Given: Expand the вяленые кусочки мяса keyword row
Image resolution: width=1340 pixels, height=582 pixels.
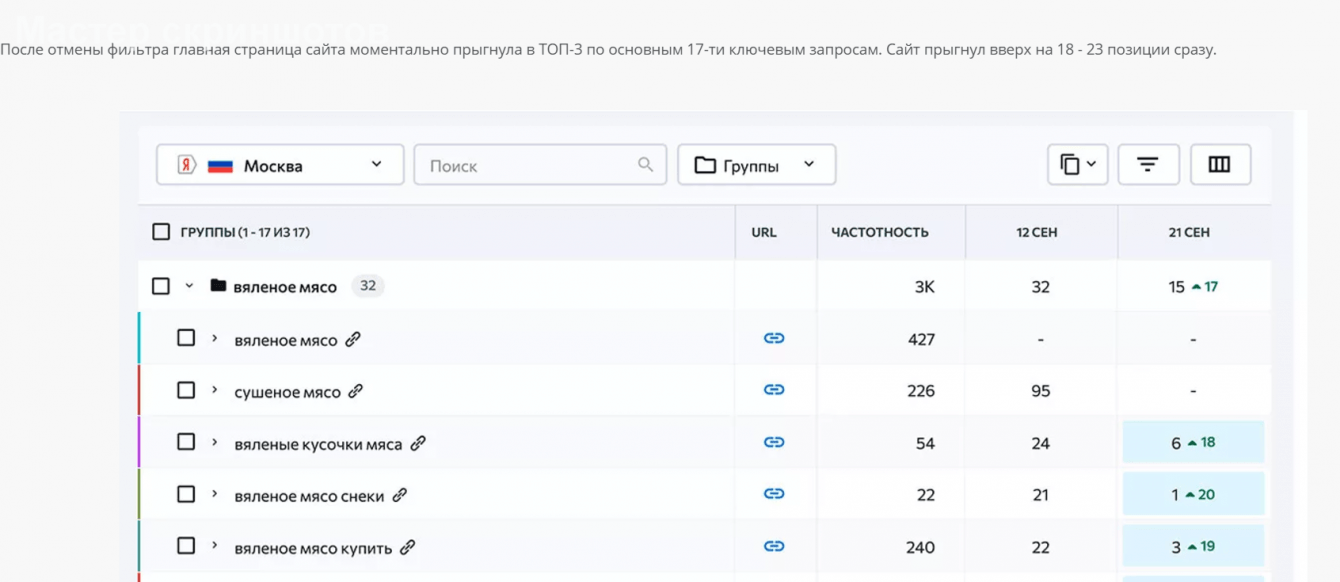Looking at the screenshot, I should (214, 442).
